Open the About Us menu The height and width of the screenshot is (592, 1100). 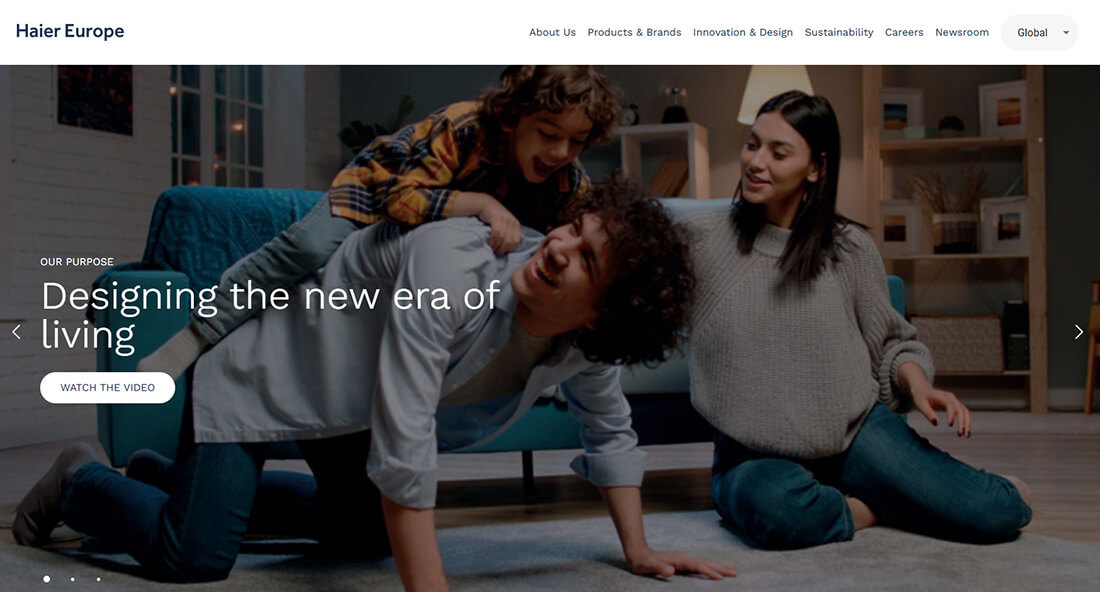tap(552, 32)
